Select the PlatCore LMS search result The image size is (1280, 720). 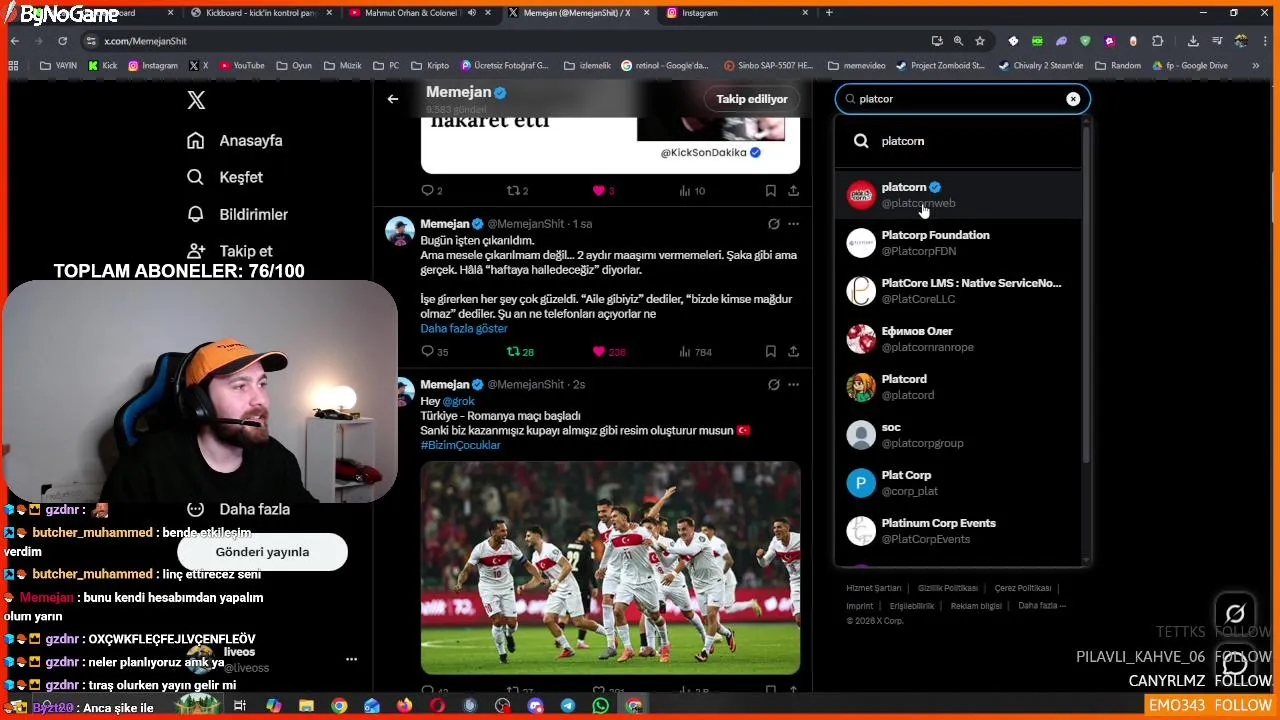(x=958, y=291)
